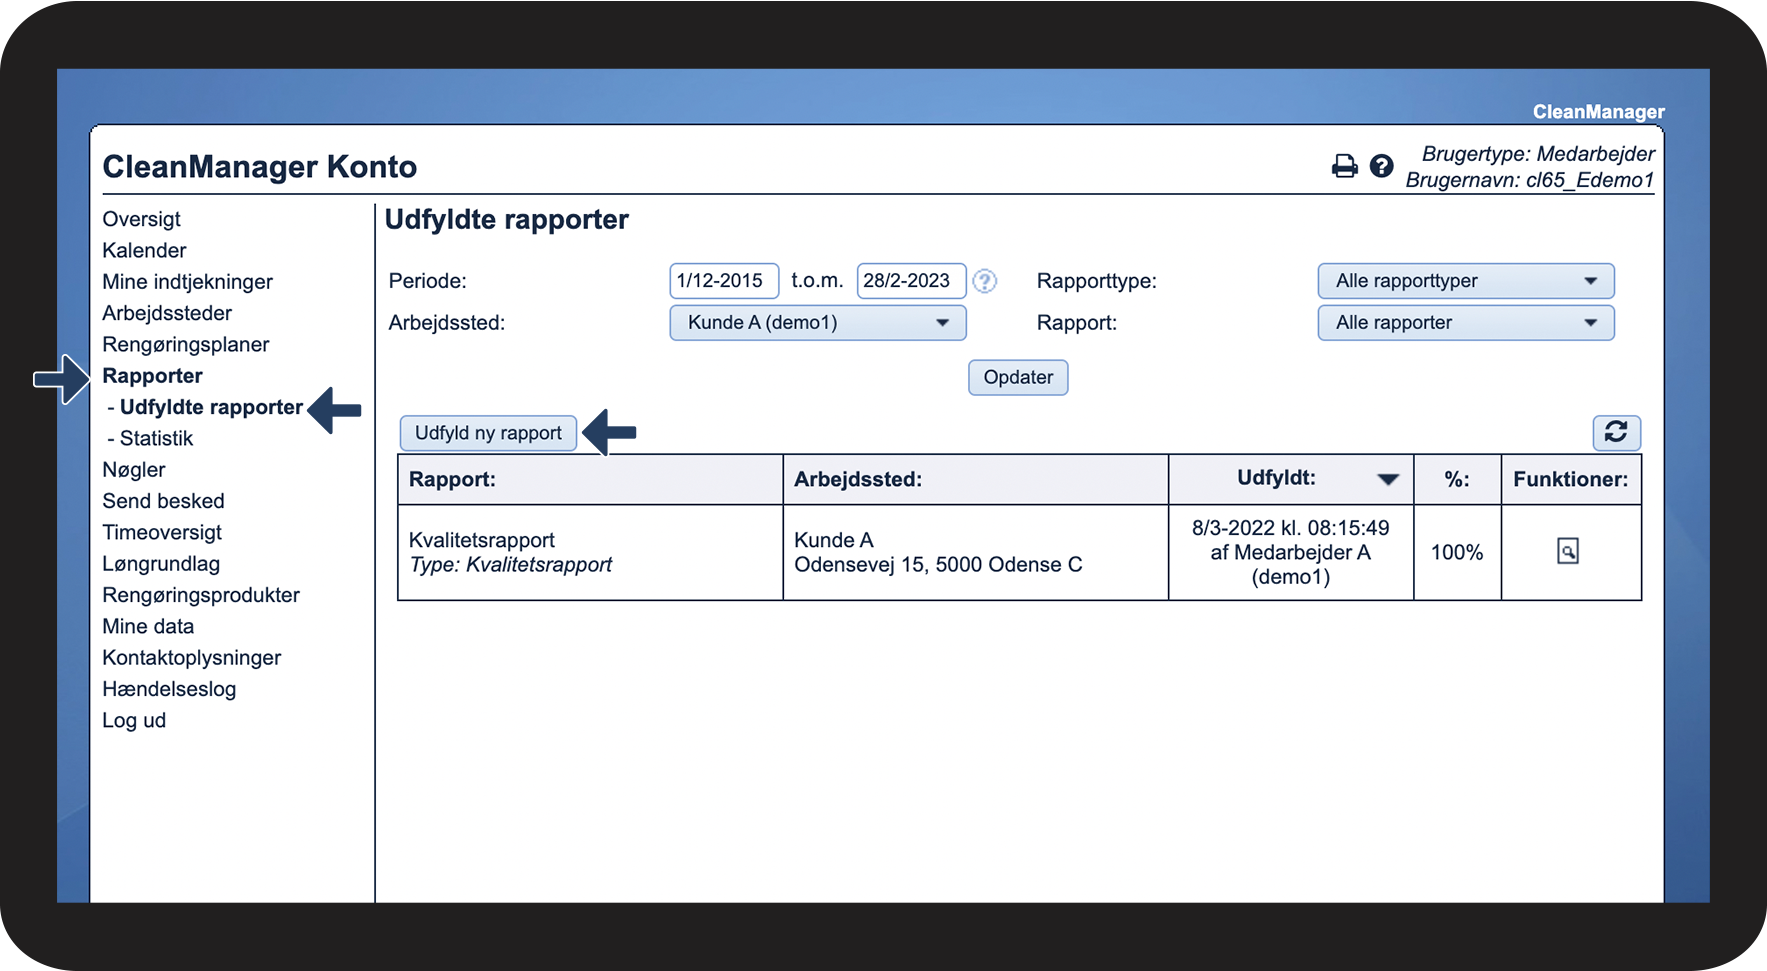
Task: Refresh the report list with reload icon
Action: coord(1615,432)
